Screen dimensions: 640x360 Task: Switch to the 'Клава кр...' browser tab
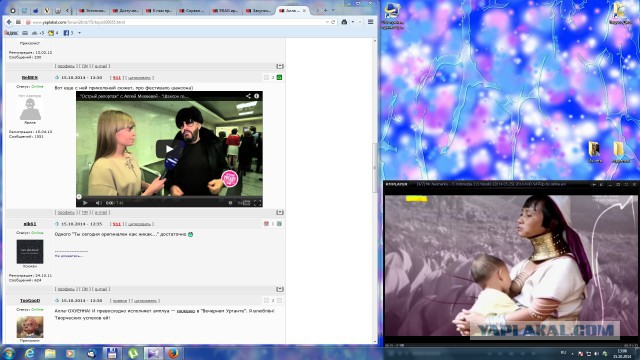[159, 11]
